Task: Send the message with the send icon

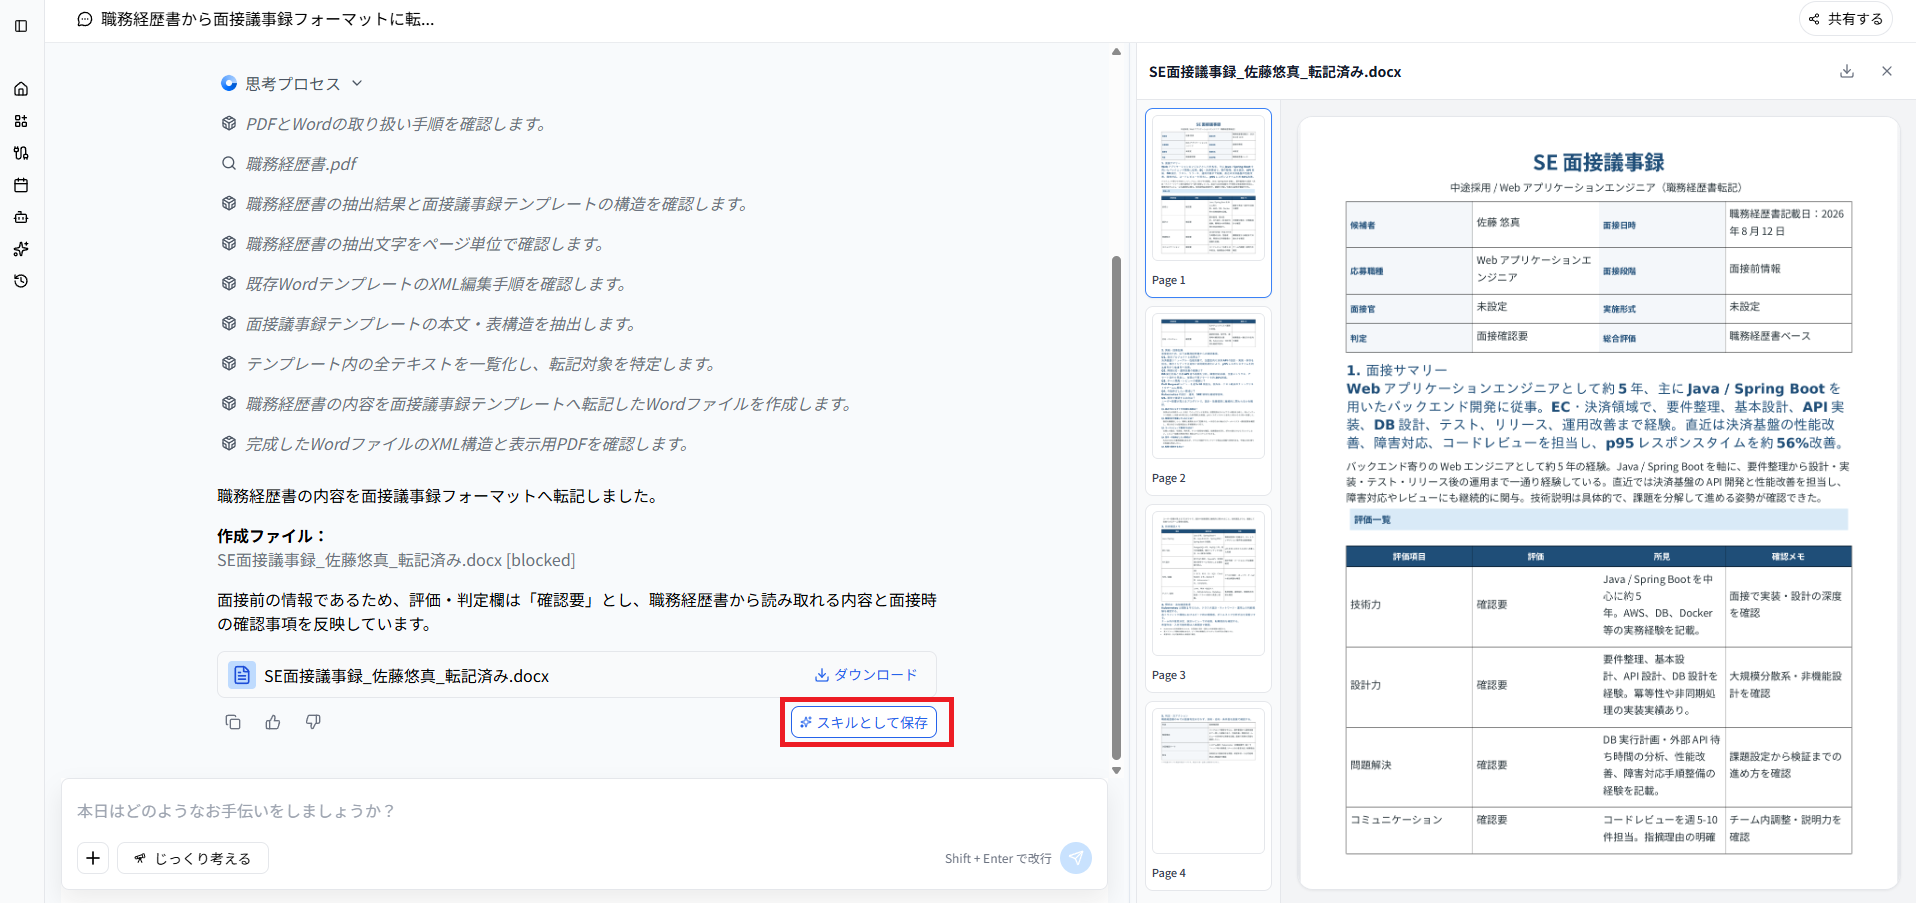Action: [1076, 858]
